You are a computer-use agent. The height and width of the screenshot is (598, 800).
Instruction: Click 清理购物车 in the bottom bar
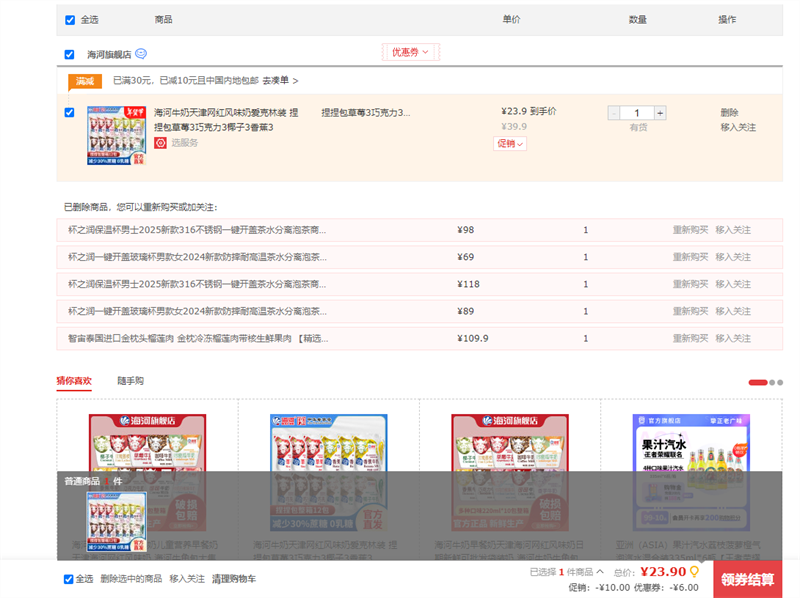click(x=233, y=579)
